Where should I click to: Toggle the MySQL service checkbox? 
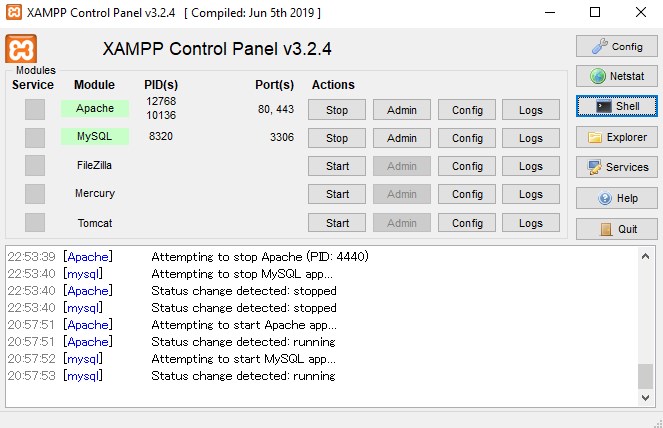(35, 137)
